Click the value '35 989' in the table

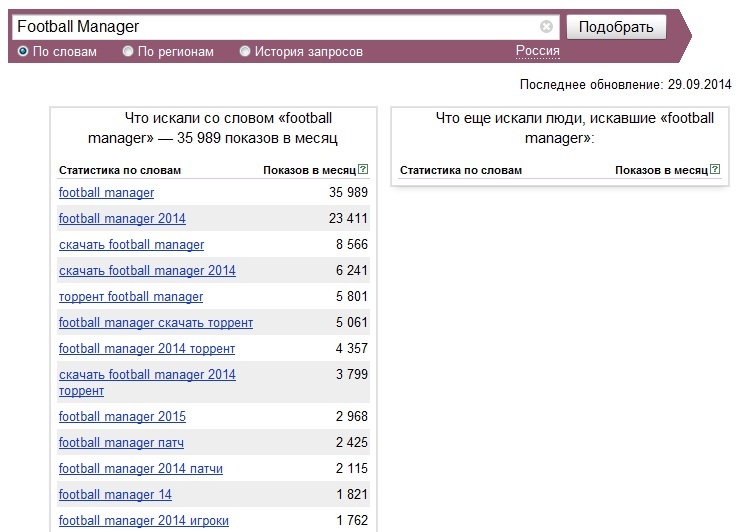coord(348,192)
